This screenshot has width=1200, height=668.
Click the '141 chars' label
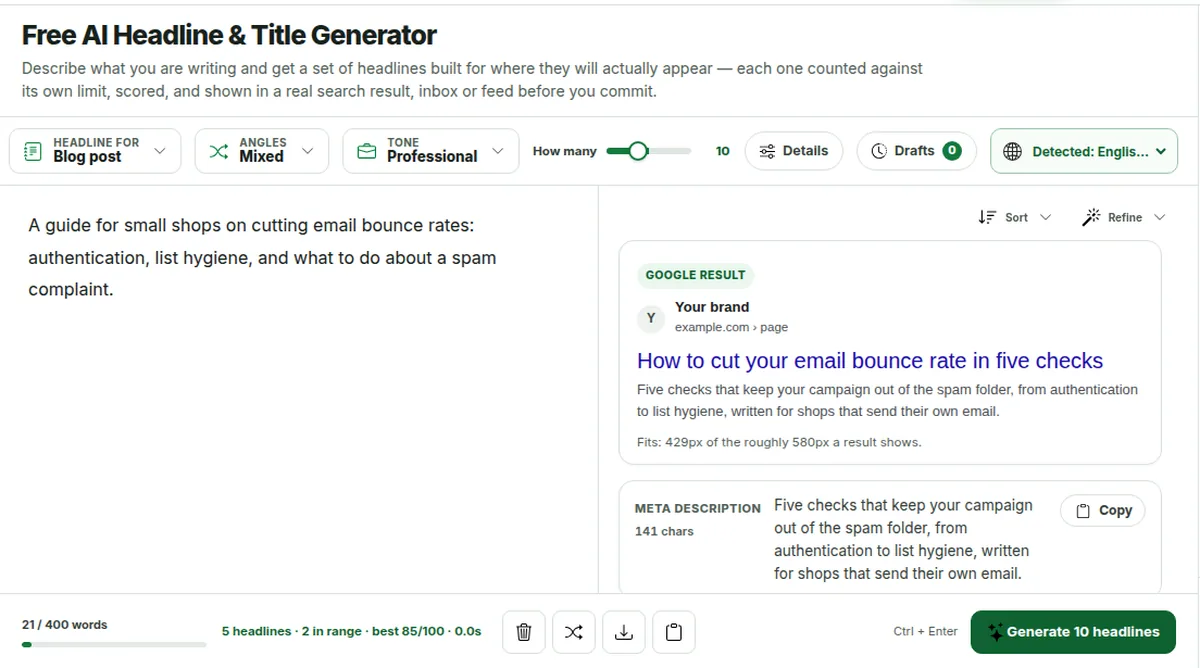(664, 531)
